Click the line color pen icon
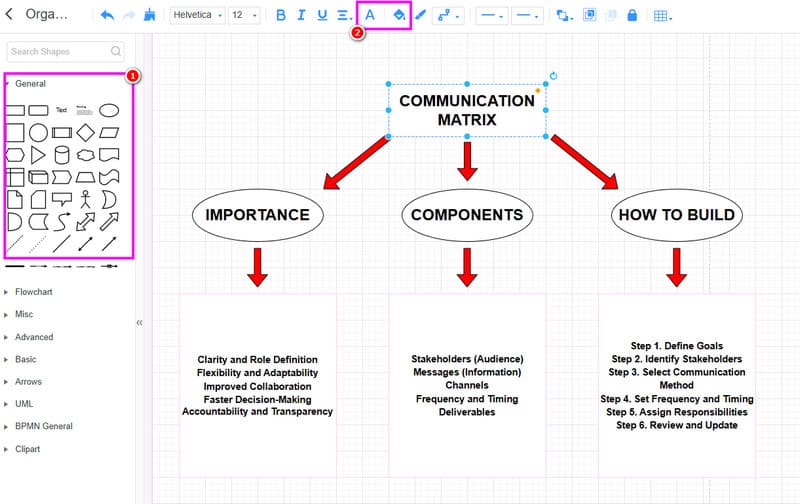 click(420, 15)
